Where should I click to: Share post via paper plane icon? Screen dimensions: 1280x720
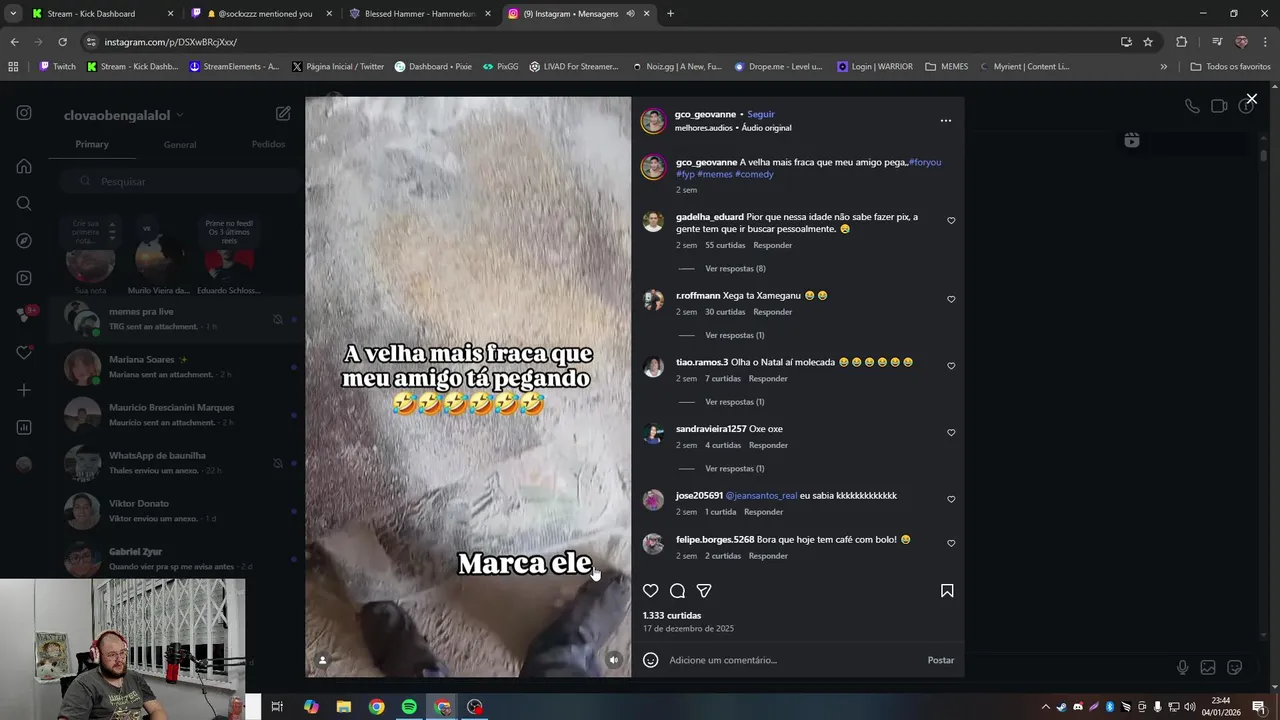click(704, 591)
